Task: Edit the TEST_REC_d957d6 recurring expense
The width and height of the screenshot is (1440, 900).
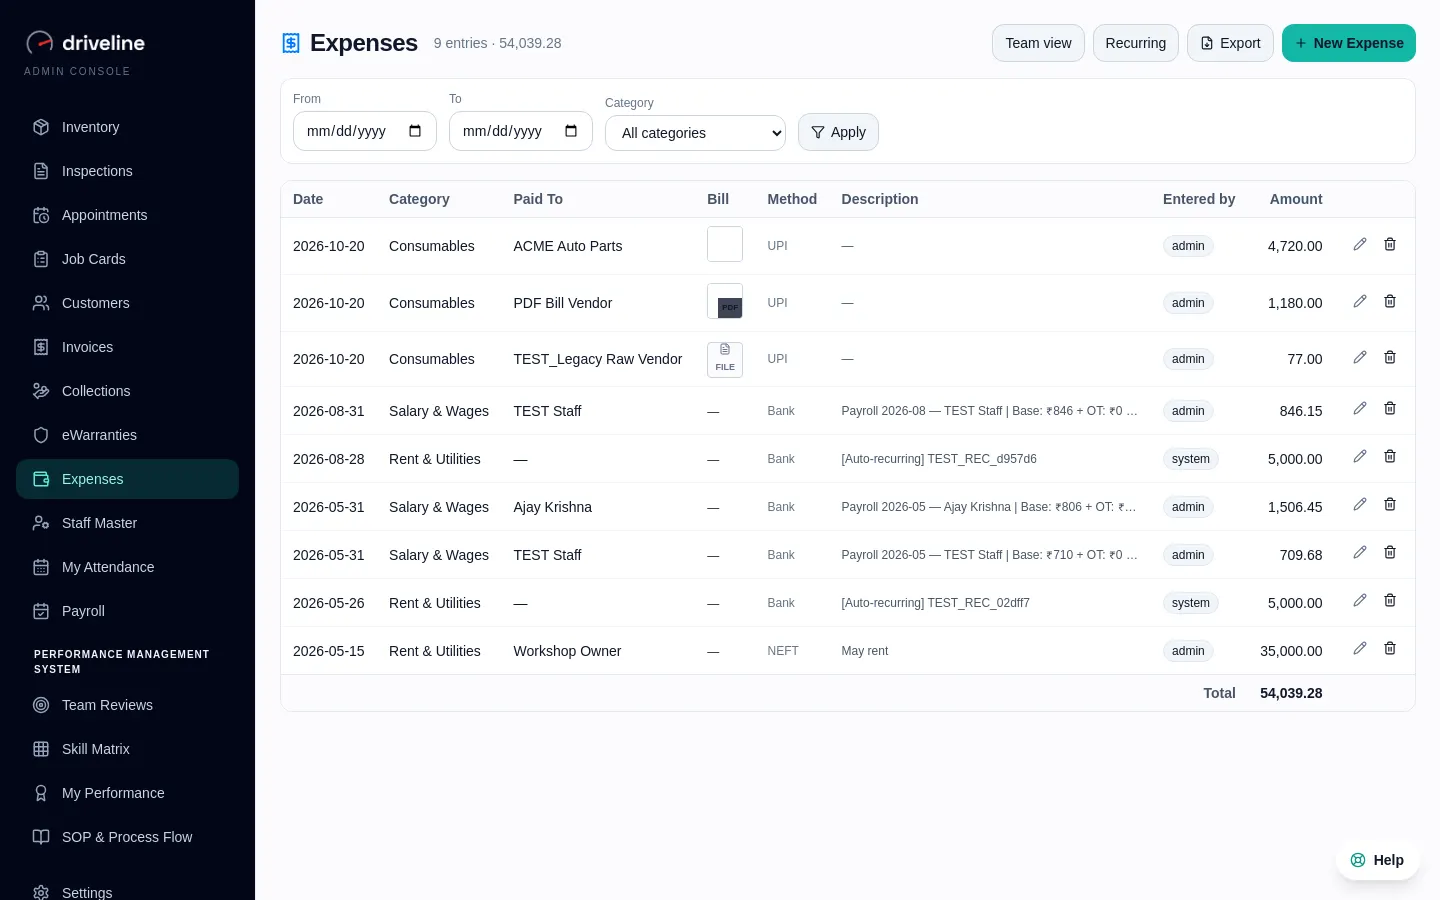Action: point(1360,456)
